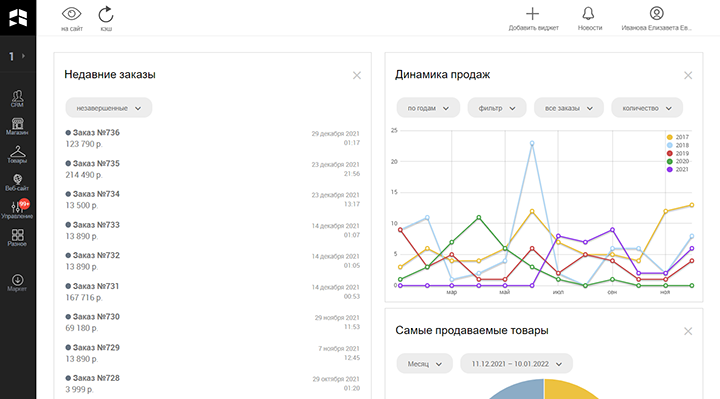The width and height of the screenshot is (720, 399).
Task: Toggle the 2020 series in the chart legend
Action: pyautogui.click(x=678, y=161)
